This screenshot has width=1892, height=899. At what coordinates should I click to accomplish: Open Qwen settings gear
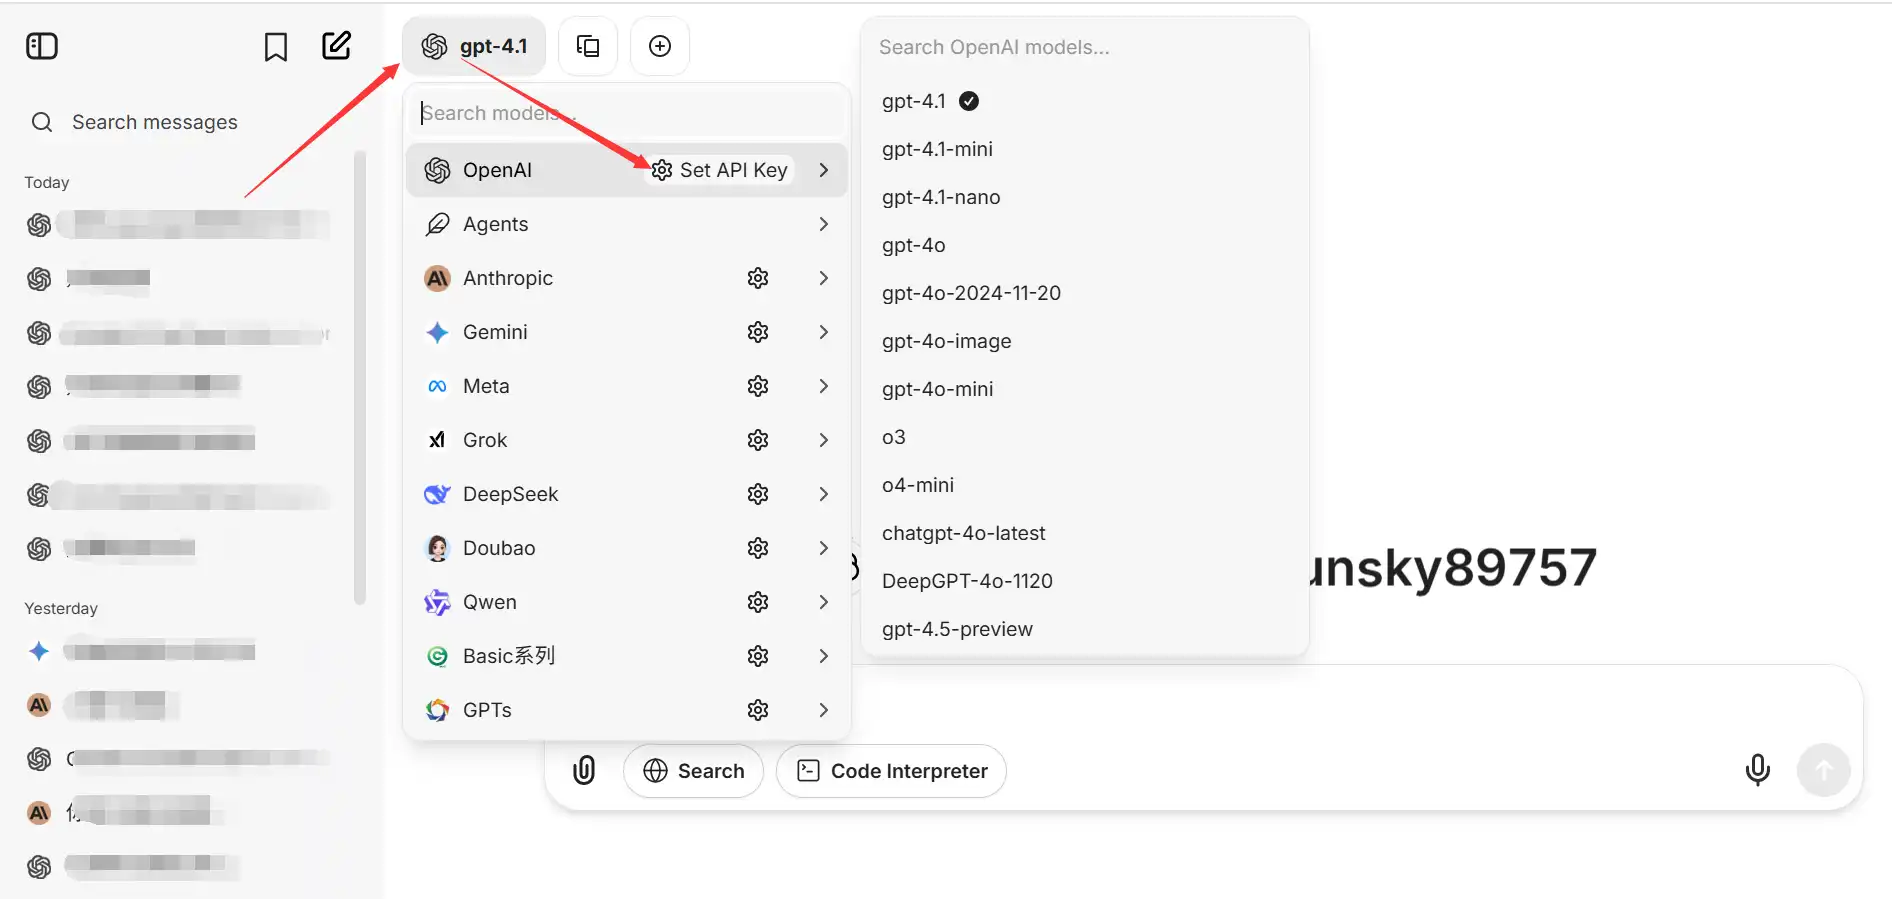758,602
